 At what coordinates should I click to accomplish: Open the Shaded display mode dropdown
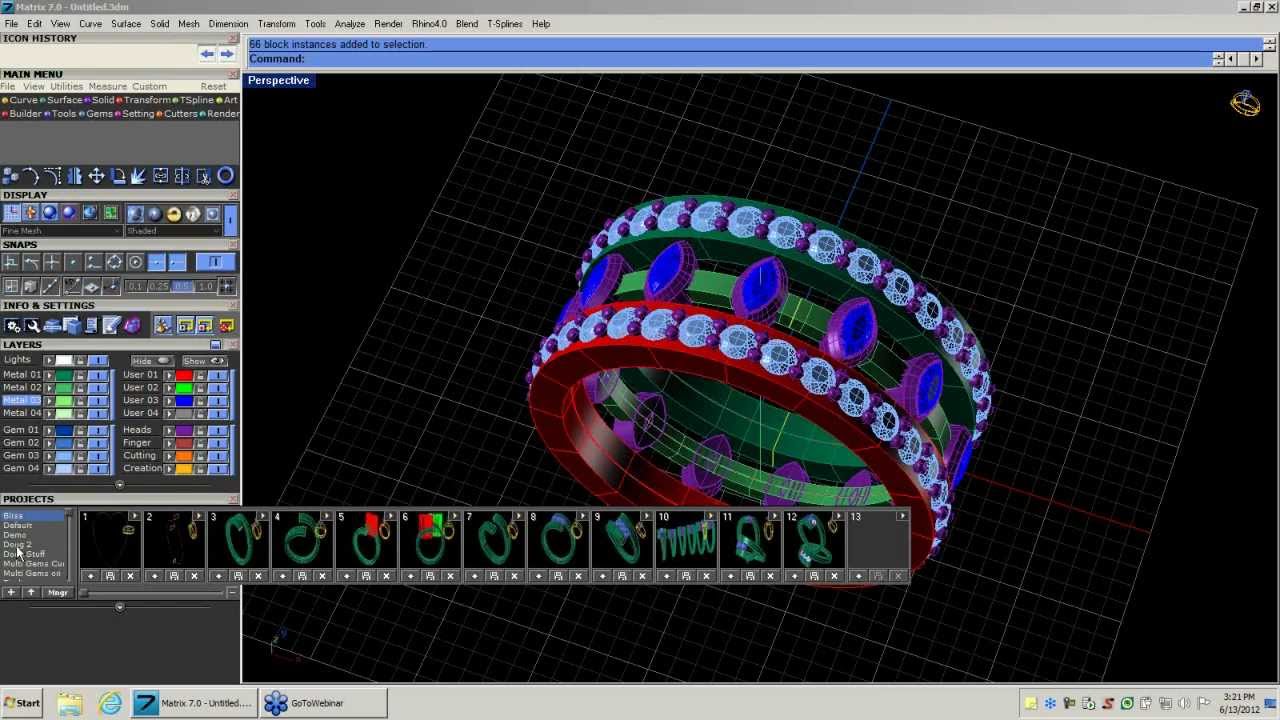pos(174,231)
